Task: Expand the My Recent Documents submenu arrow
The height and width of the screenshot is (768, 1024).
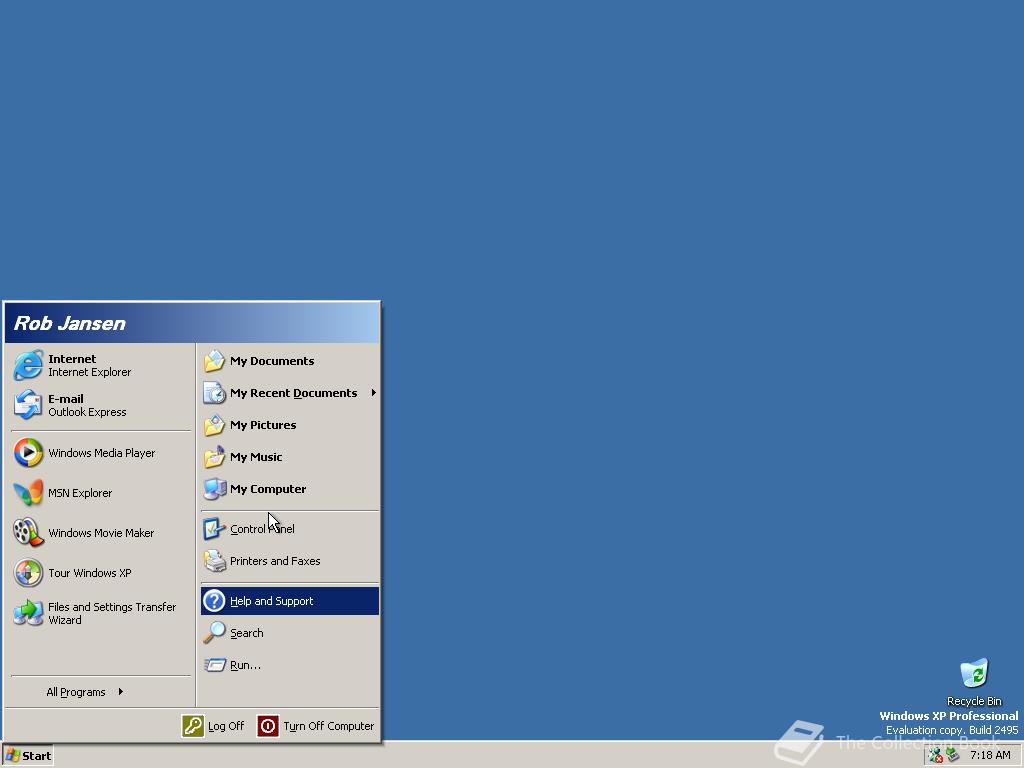Action: click(x=374, y=392)
